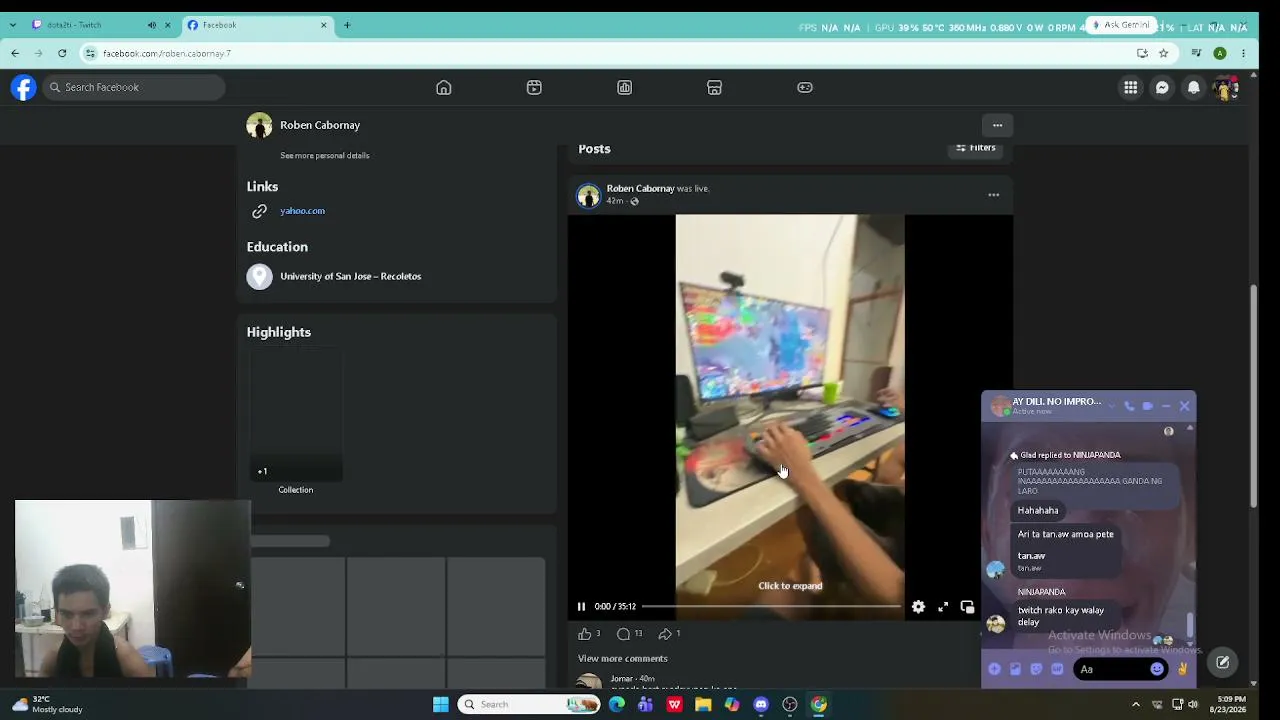Mute the dota2ti Twitch tab audio
The image size is (1280, 720).
pos(152,25)
